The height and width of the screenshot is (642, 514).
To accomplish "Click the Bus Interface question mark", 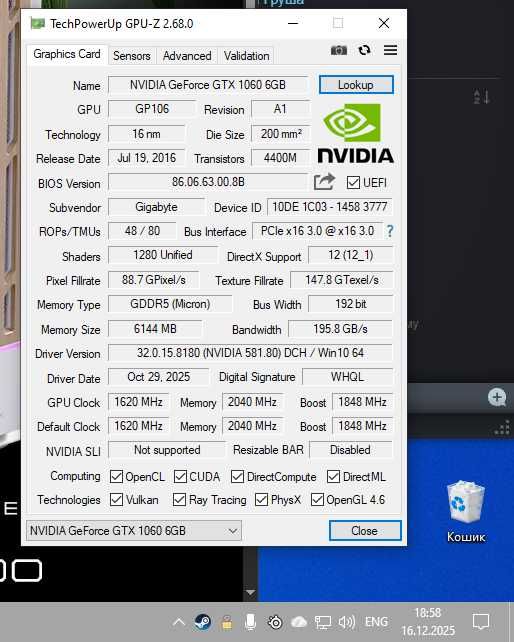I will pyautogui.click(x=390, y=231).
